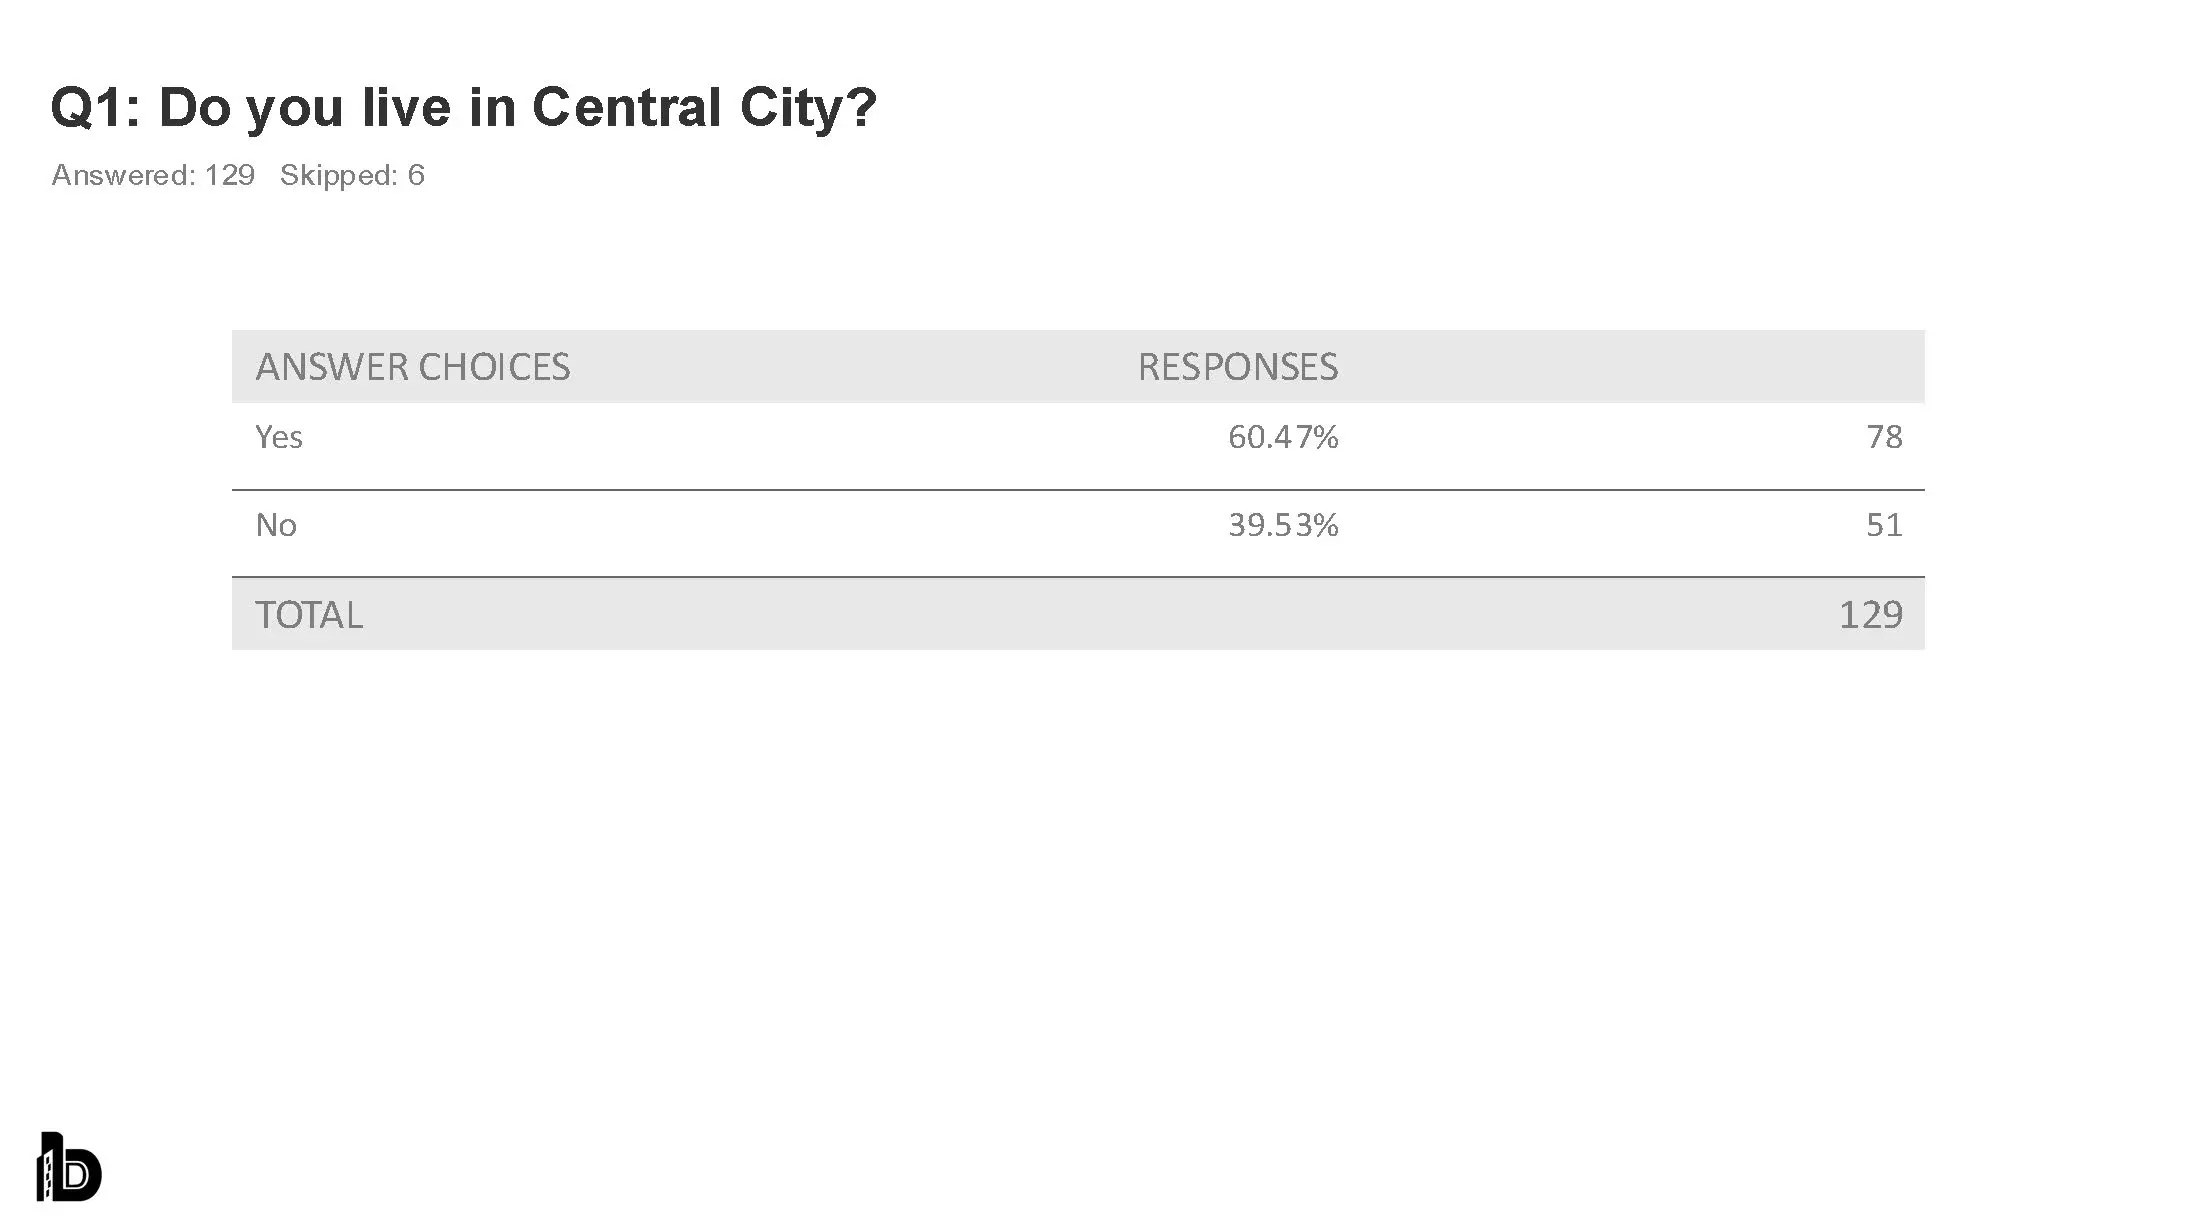Click the word 'you' in the title
The image size is (2210, 1221).
[x=295, y=107]
